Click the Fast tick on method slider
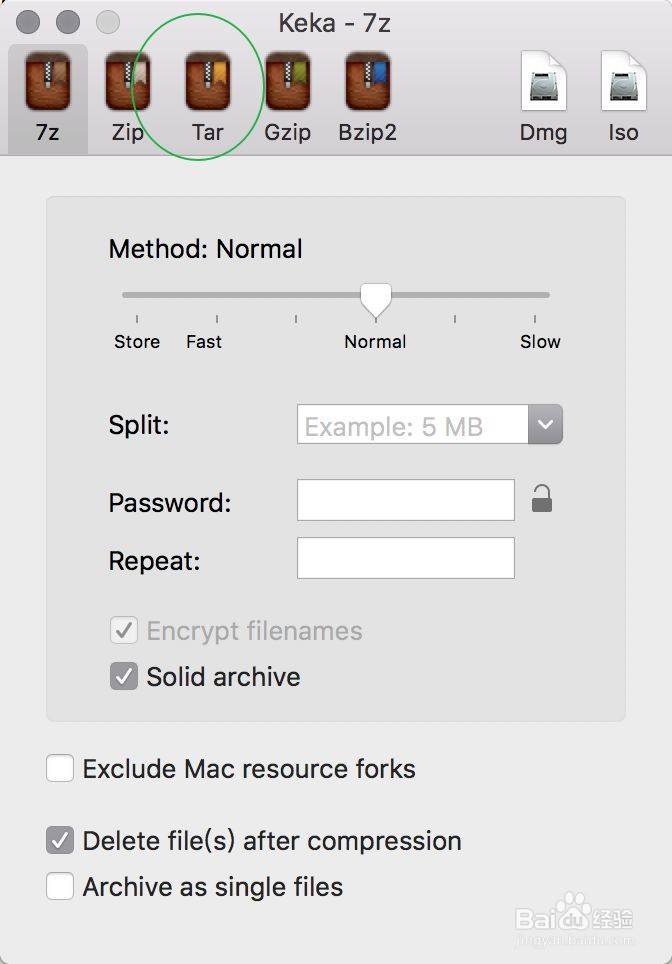 point(216,318)
